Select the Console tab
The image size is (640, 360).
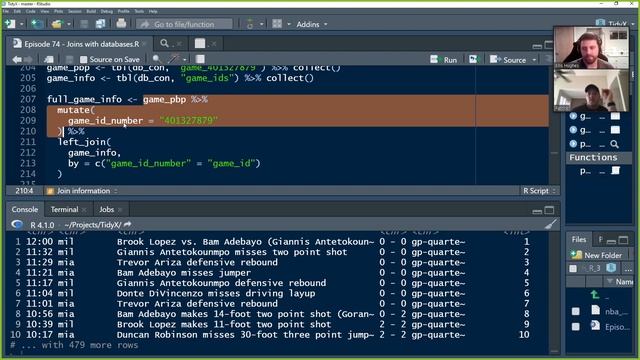point(25,209)
